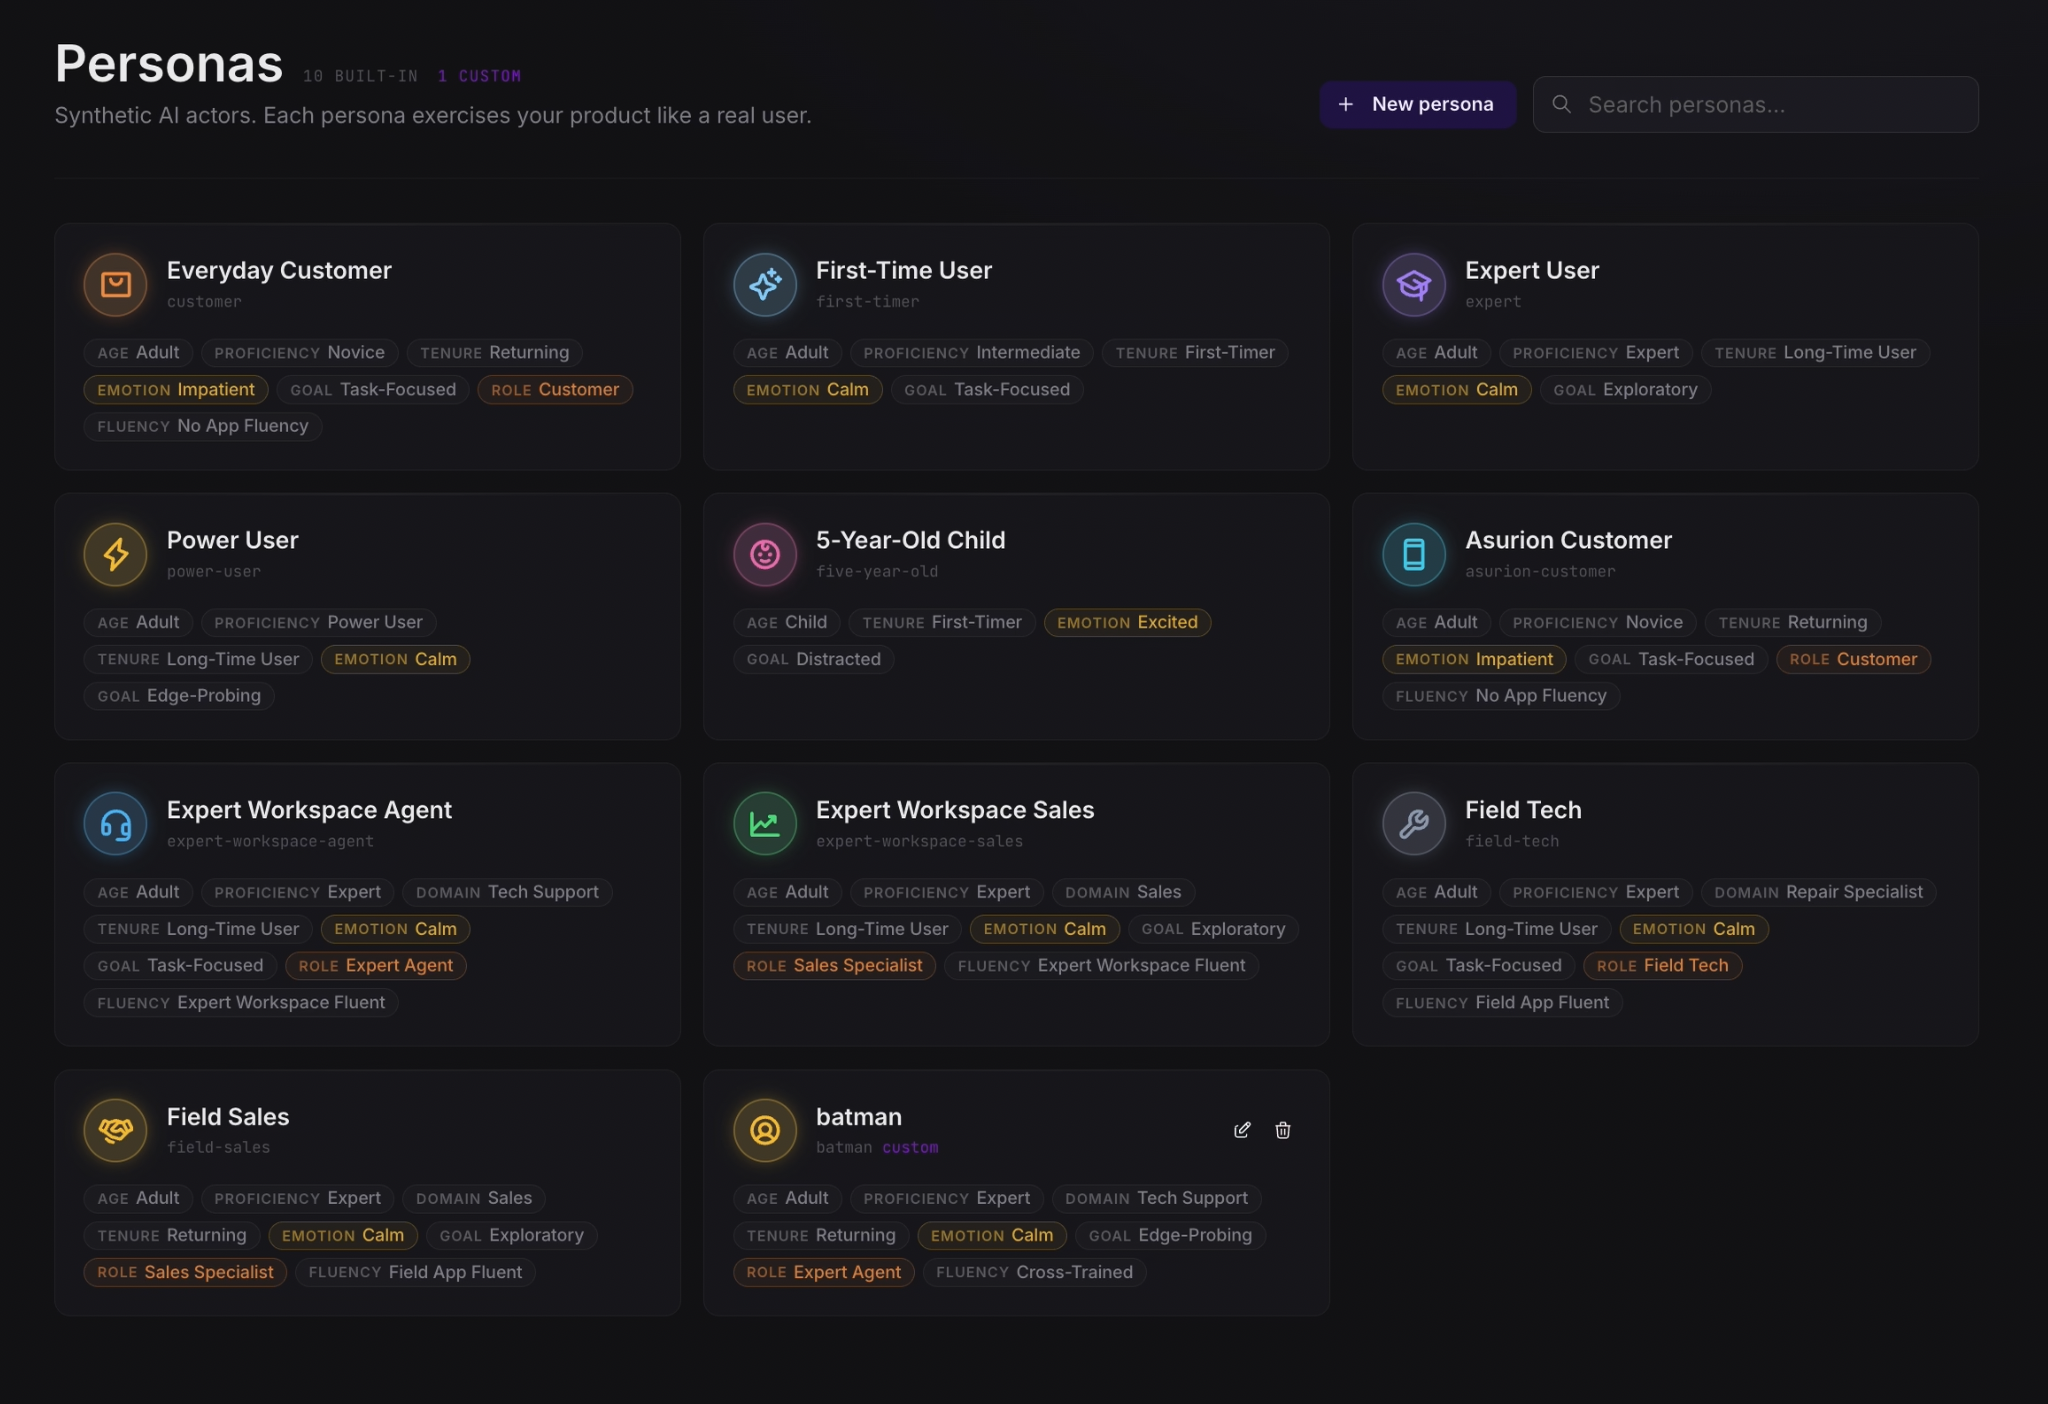Click the Expert Workspace Agent headset icon
This screenshot has height=1404, width=2048.
pos(115,824)
